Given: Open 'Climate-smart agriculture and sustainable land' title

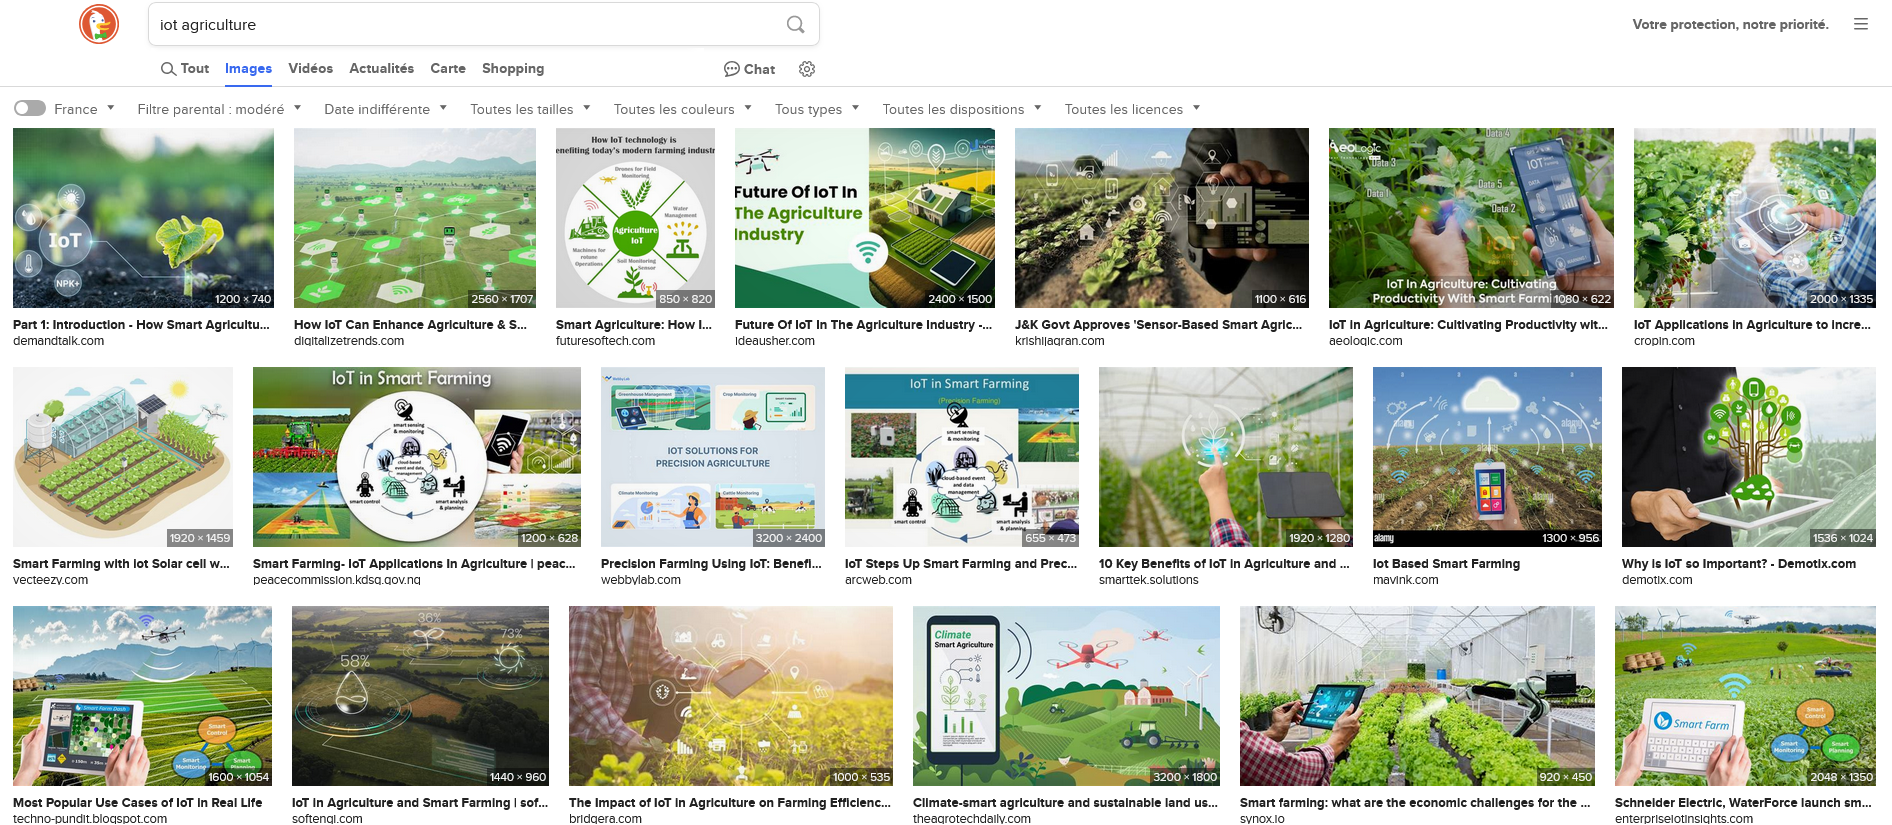Looking at the screenshot, I should pos(1065,803).
